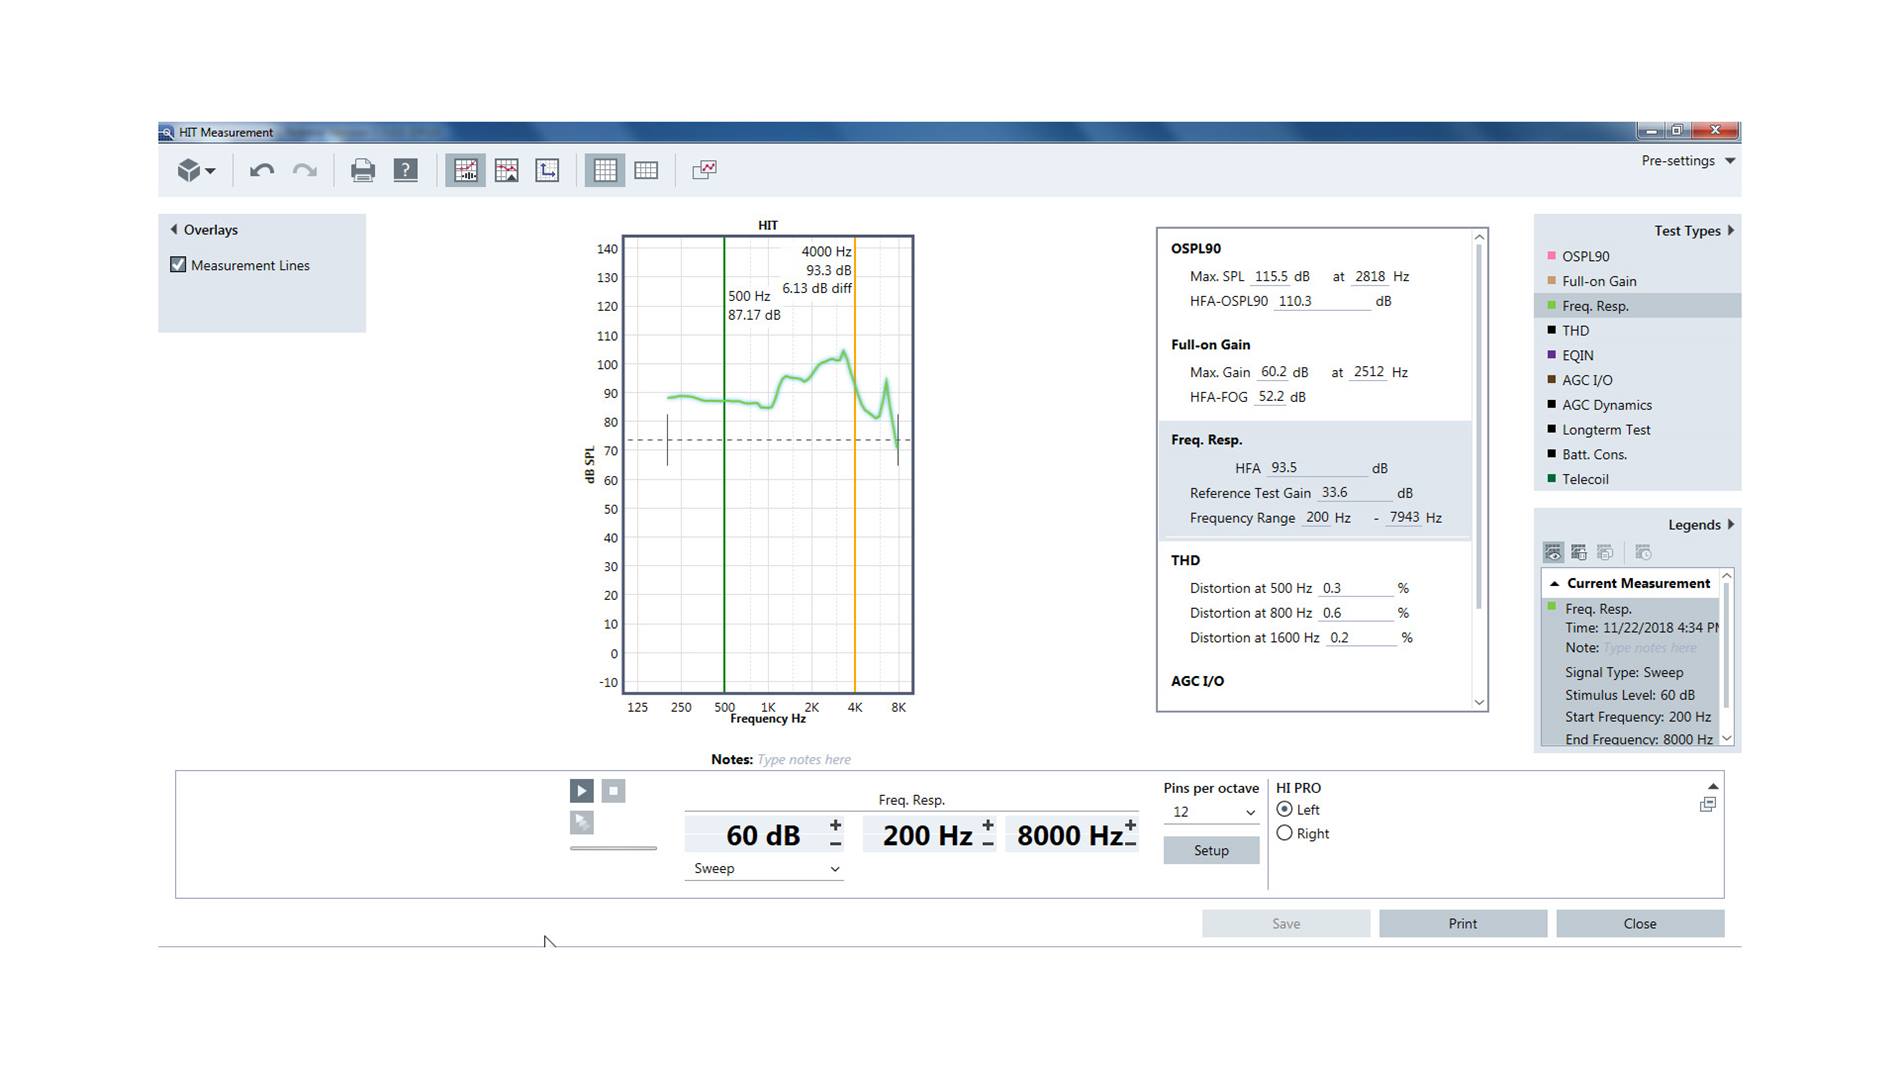Open the Pins per octave dropdown

[1211, 812]
